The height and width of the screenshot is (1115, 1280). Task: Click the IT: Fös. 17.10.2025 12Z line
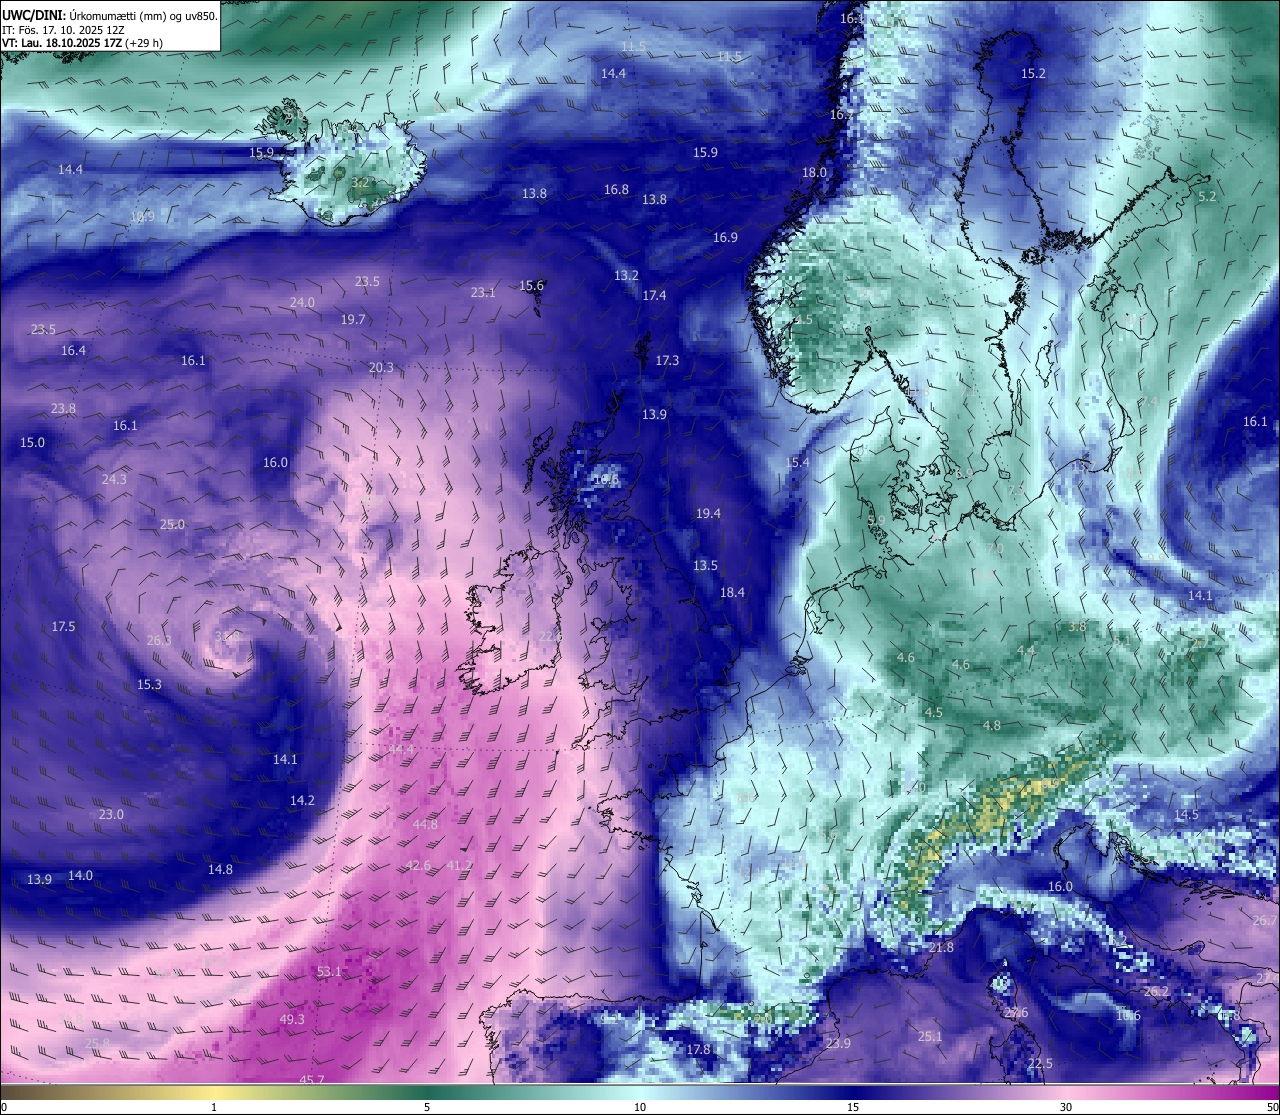tap(63, 30)
